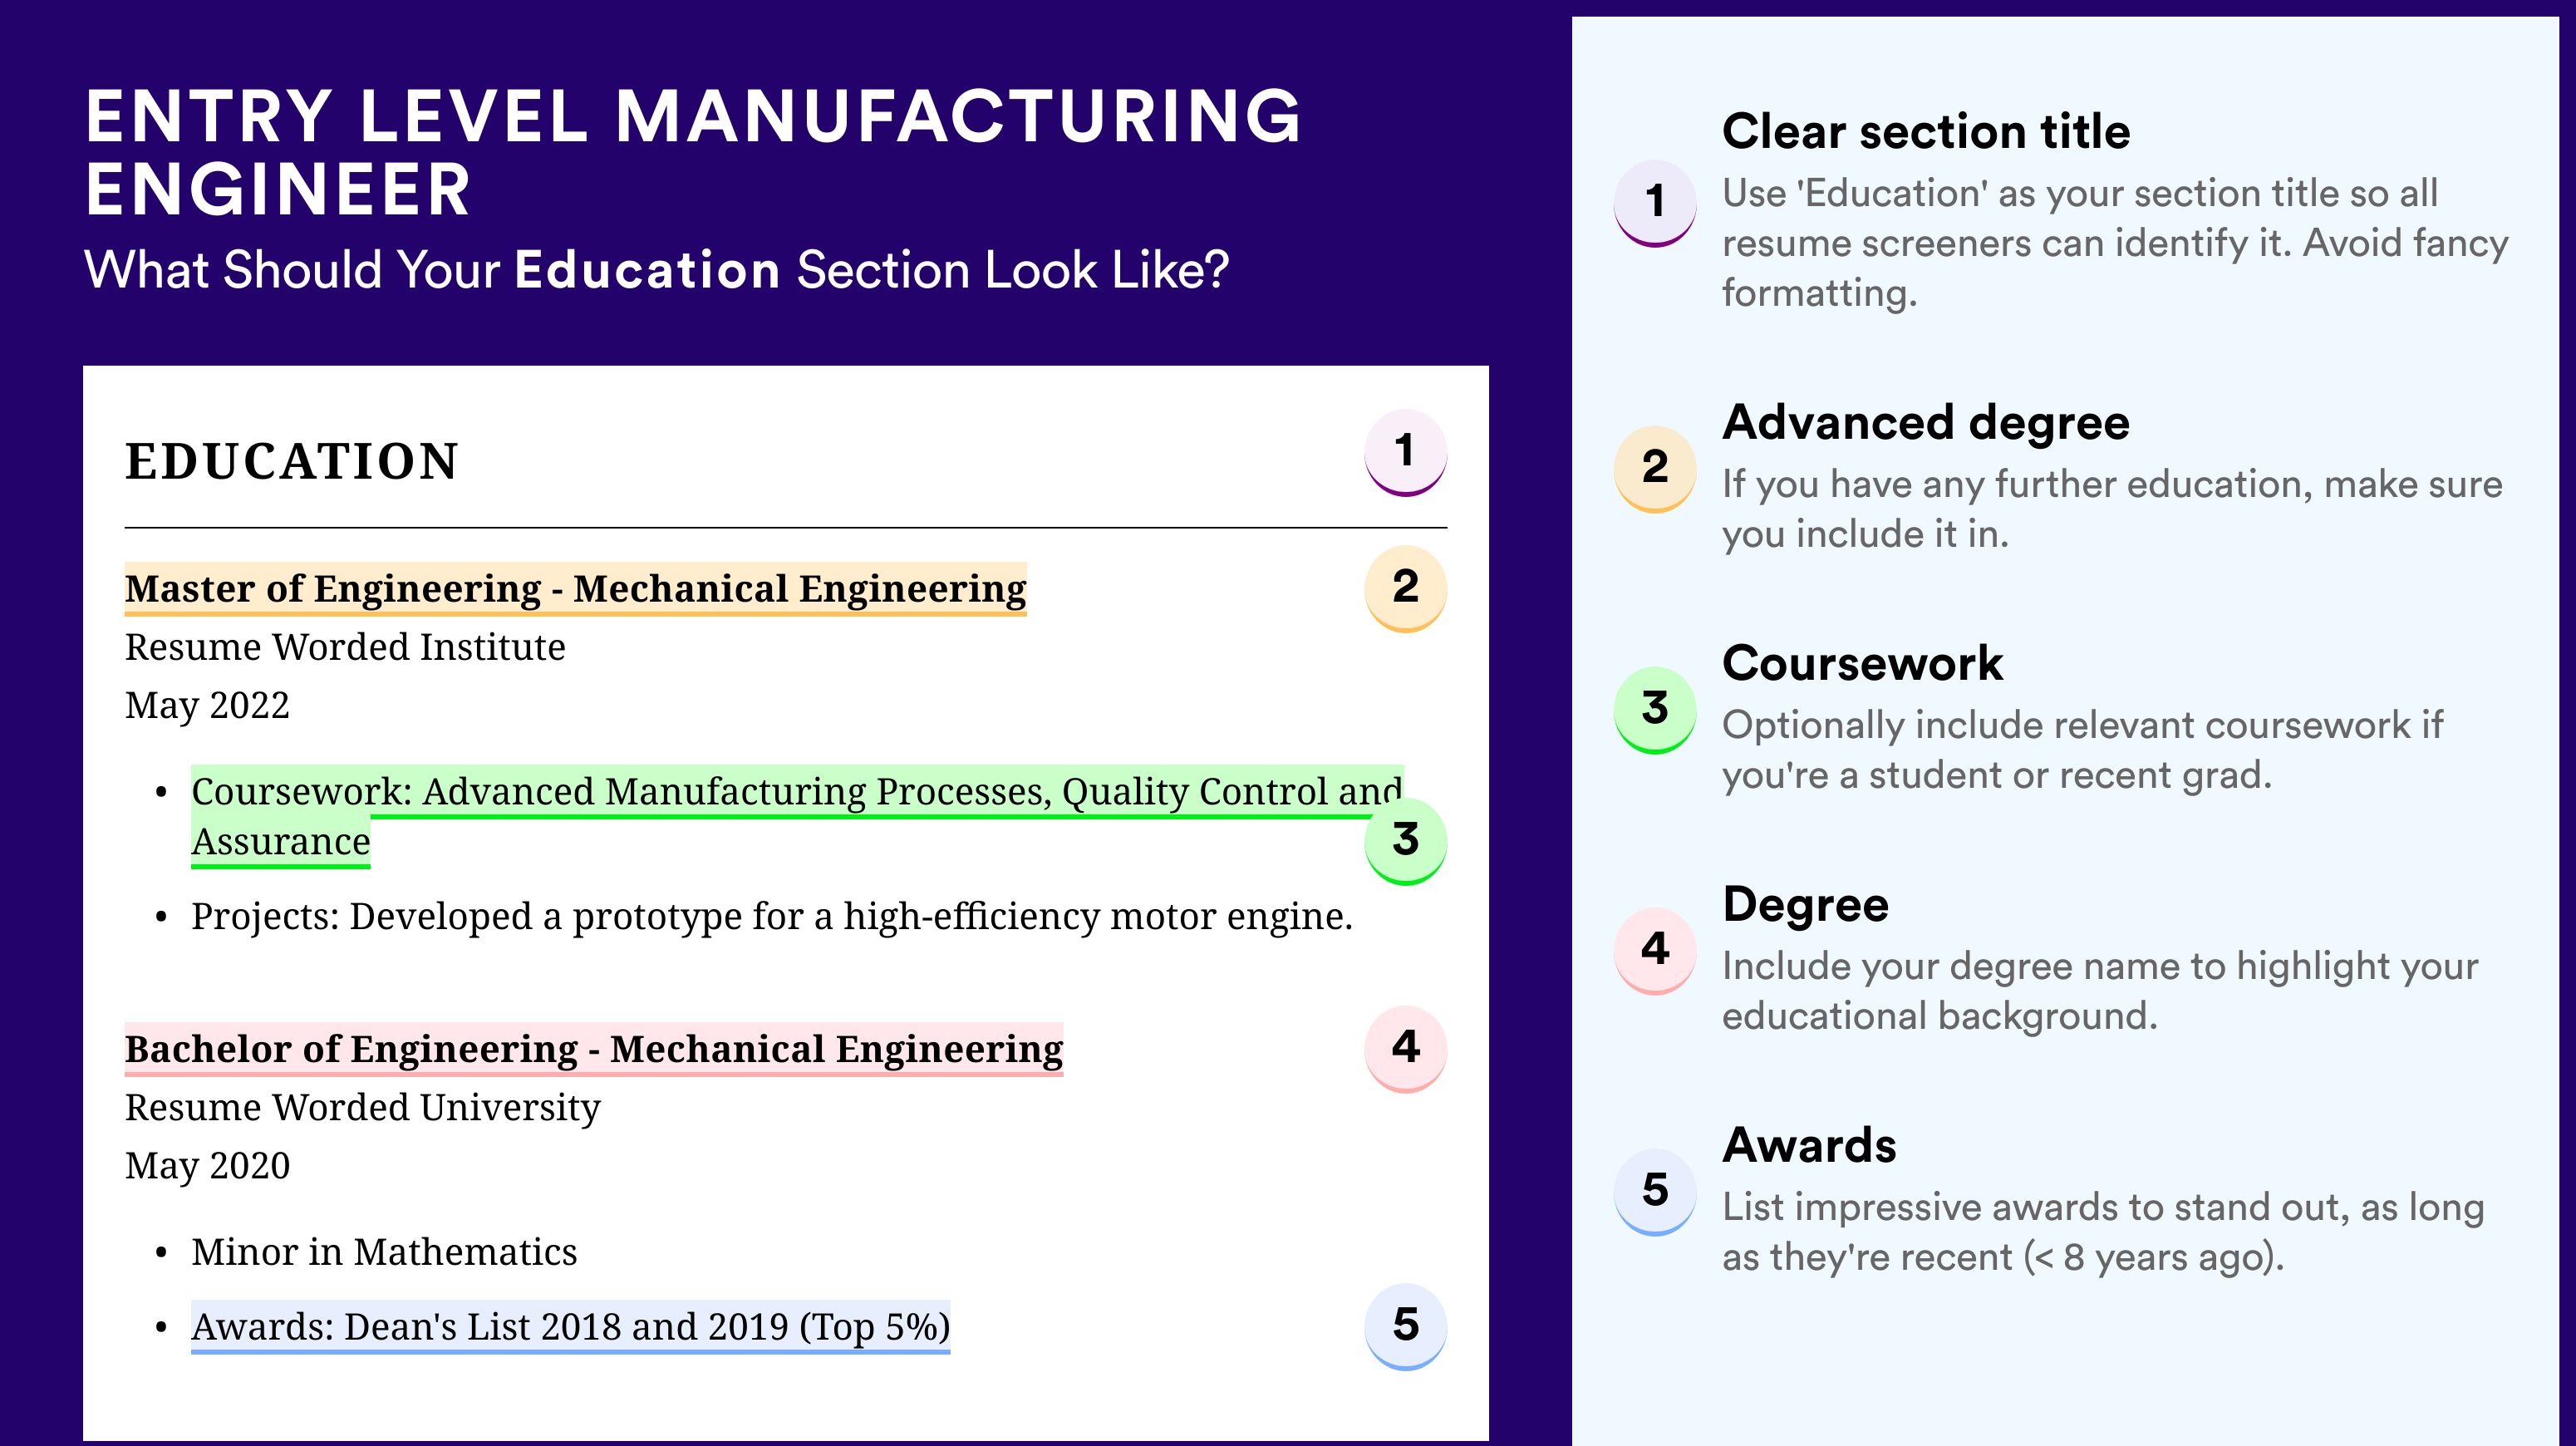
Task: Click the green number 3 badge next to Coursework line
Action: click(x=1405, y=841)
